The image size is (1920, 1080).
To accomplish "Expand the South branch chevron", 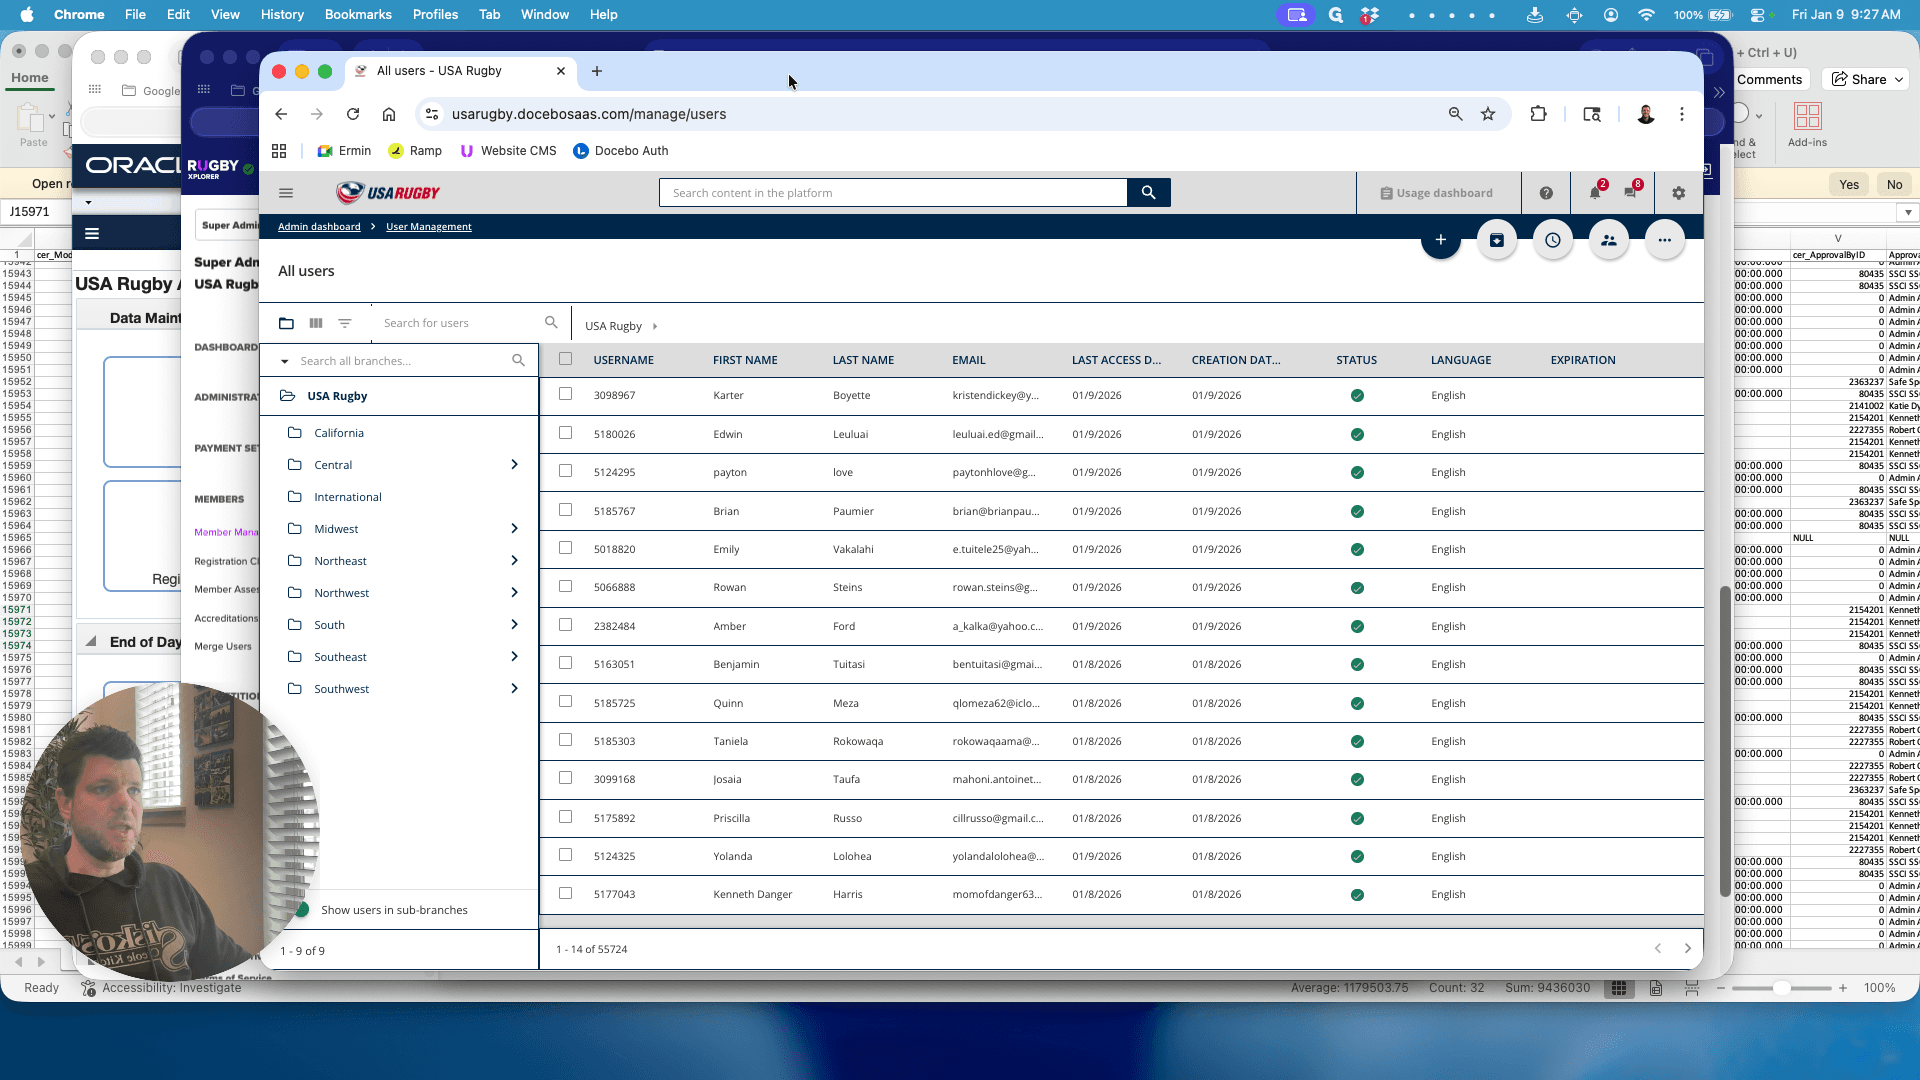I will 515,625.
